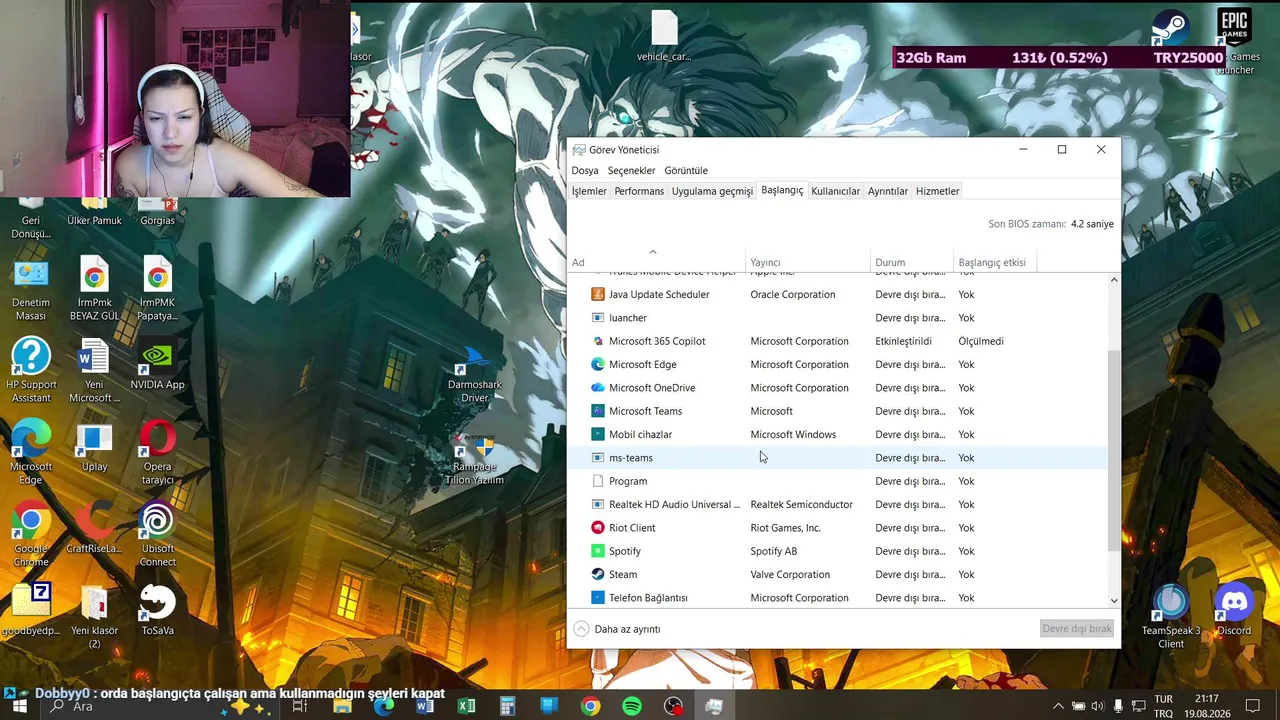Open the Görüntüle menu
1280x720 pixels.
click(x=686, y=170)
